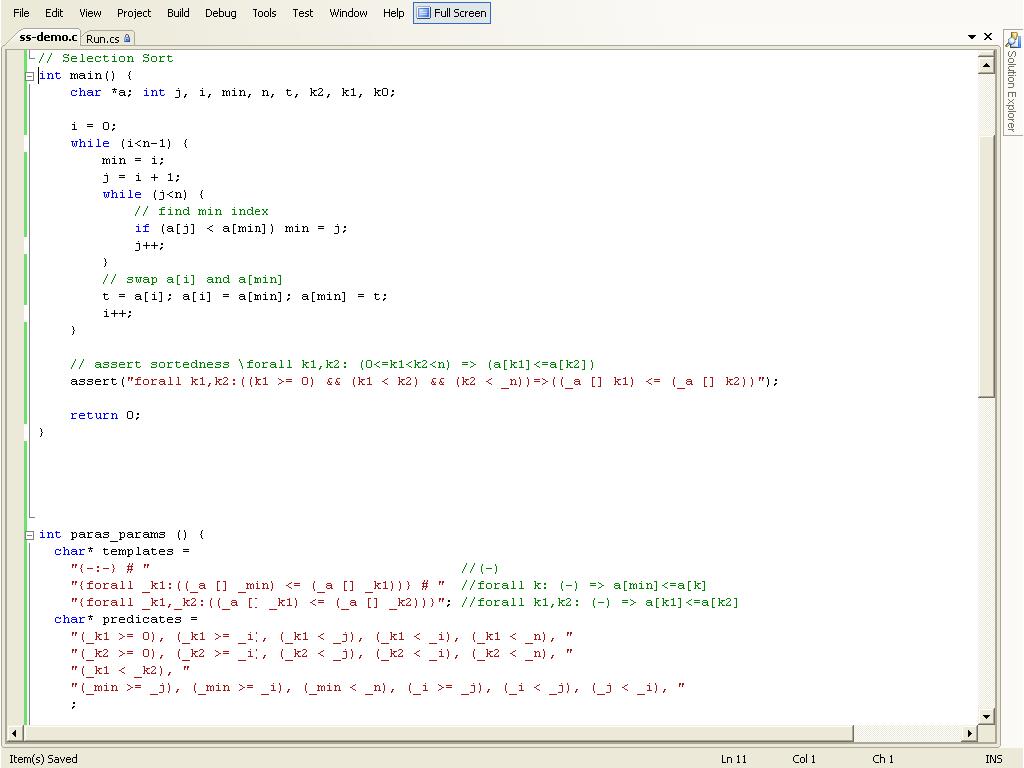Toggle Full Screen mode off
Image resolution: width=1024 pixels, height=768 pixels.
point(452,13)
